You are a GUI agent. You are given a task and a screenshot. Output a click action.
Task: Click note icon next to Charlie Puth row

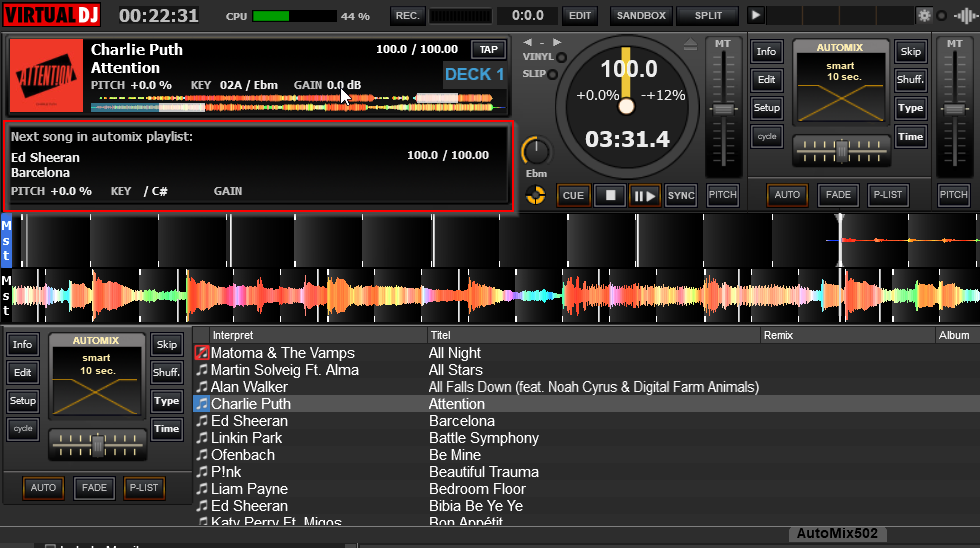pos(202,404)
